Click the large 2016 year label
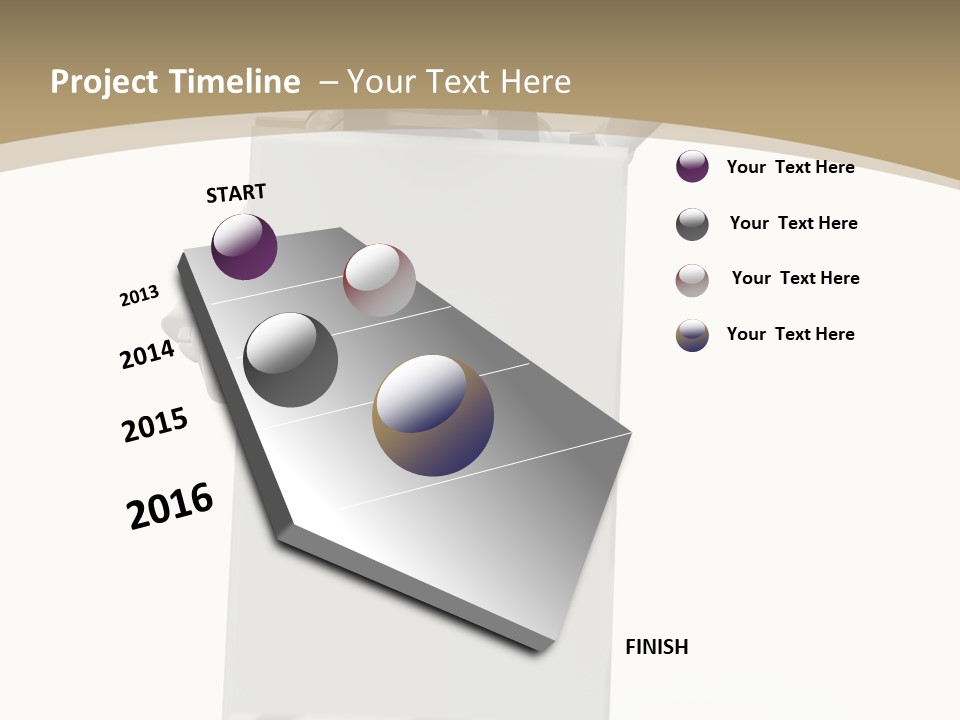960x720 pixels. pyautogui.click(x=168, y=505)
